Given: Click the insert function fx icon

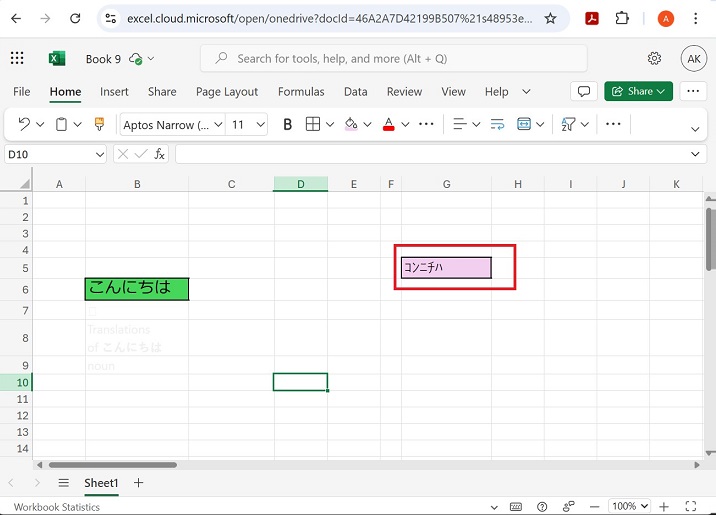Looking at the screenshot, I should click(160, 154).
